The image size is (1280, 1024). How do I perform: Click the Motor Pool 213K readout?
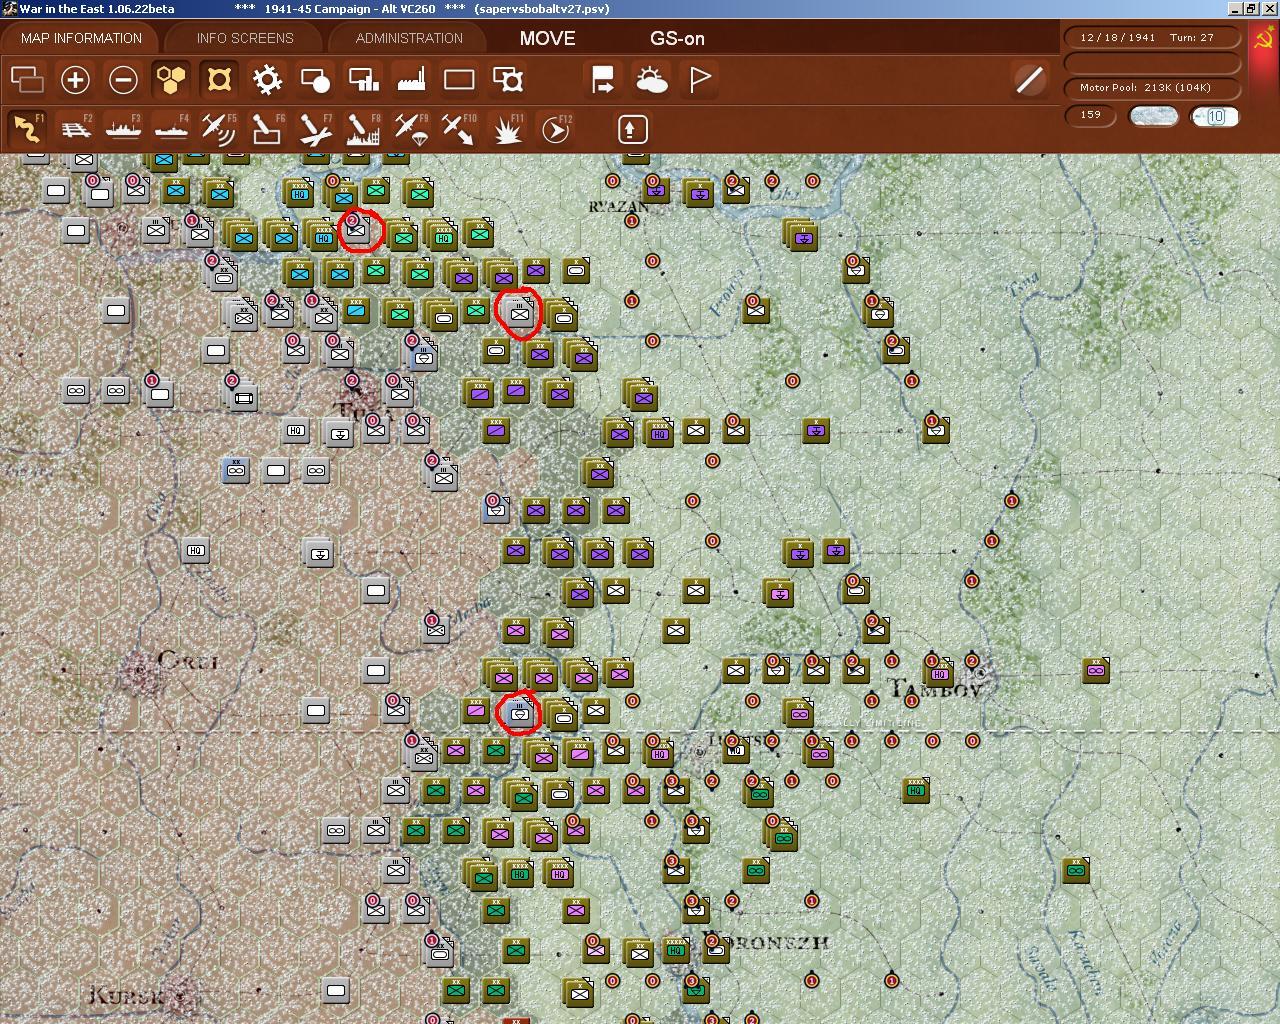(1152, 87)
